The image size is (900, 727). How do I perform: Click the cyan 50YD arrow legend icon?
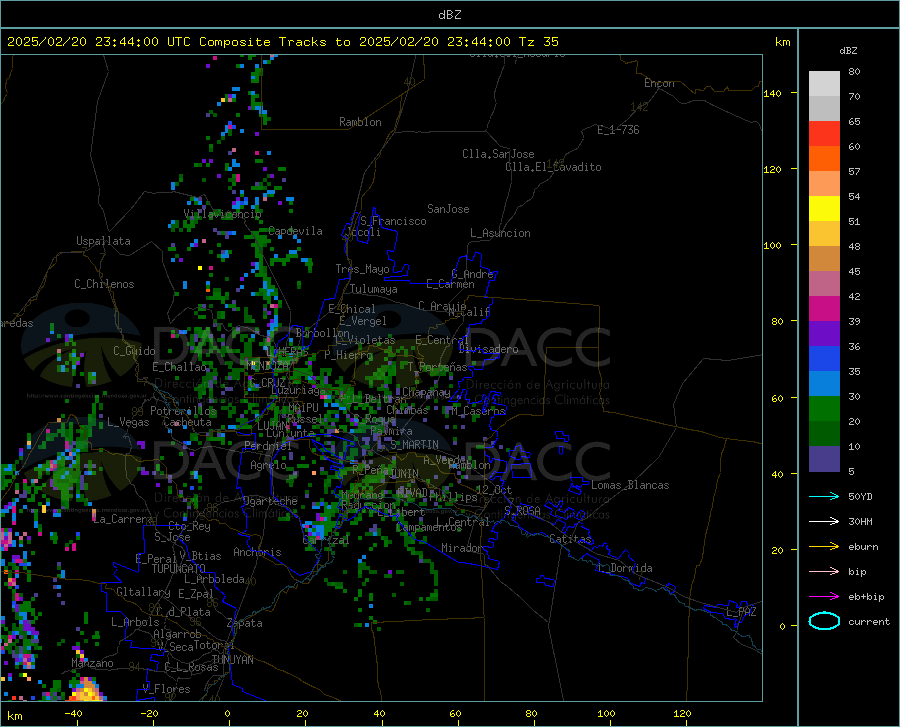pyautogui.click(x=824, y=496)
